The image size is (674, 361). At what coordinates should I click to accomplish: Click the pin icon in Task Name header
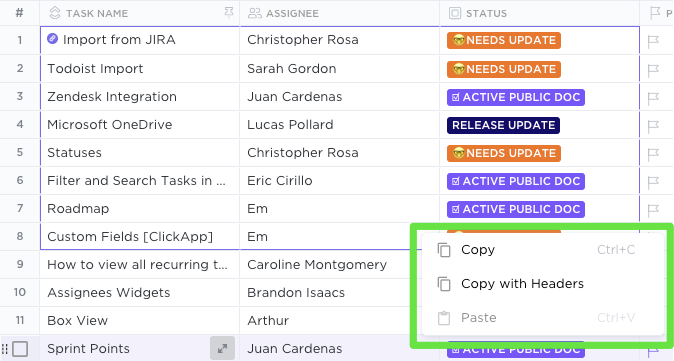tap(229, 13)
